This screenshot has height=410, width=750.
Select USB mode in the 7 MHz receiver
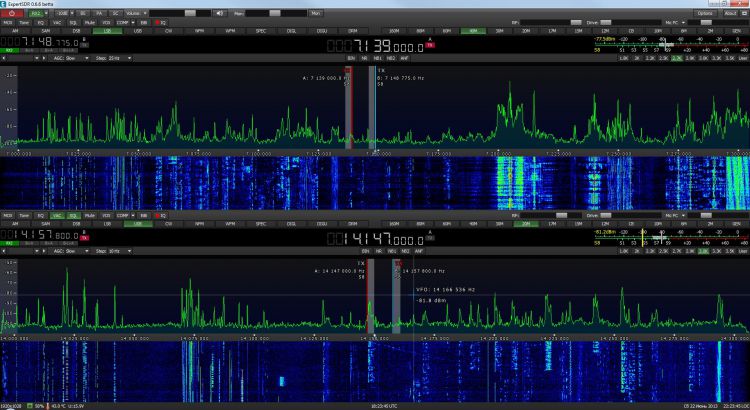(138, 31)
